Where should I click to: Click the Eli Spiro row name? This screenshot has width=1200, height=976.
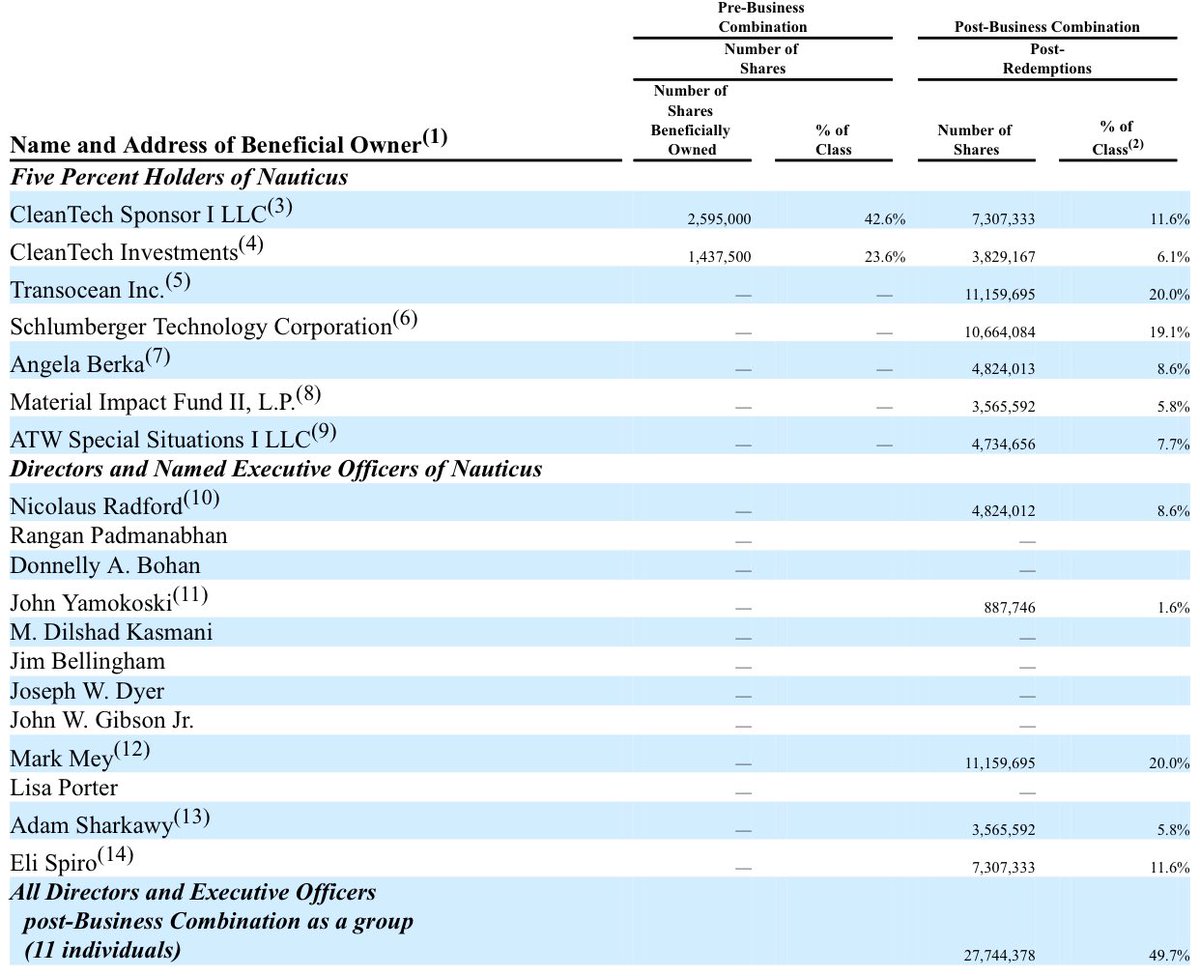(73, 860)
